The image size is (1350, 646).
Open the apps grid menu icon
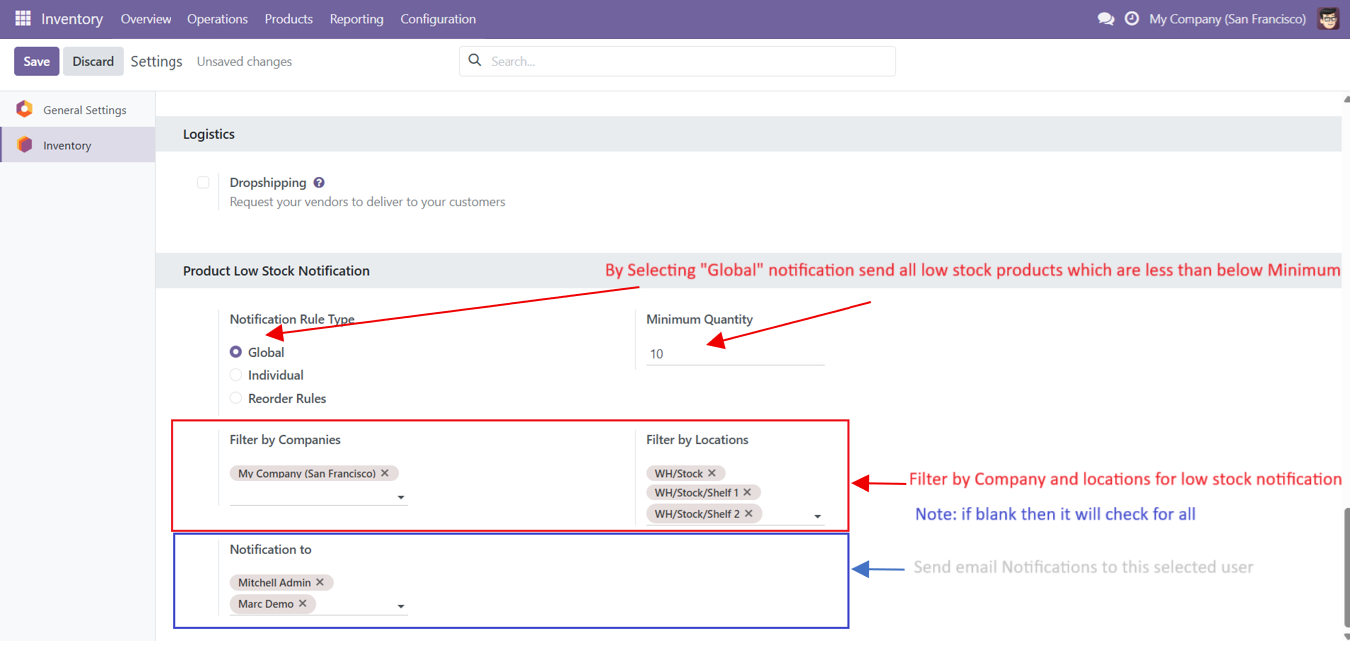click(22, 19)
